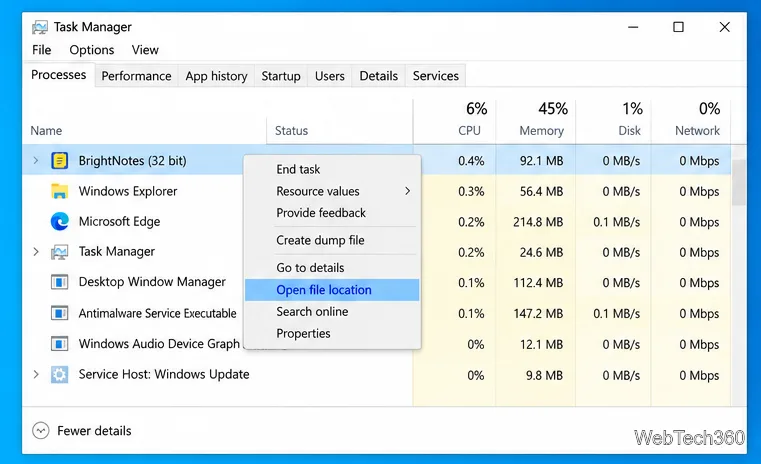Expand the BrightNotes process group

click(x=35, y=160)
